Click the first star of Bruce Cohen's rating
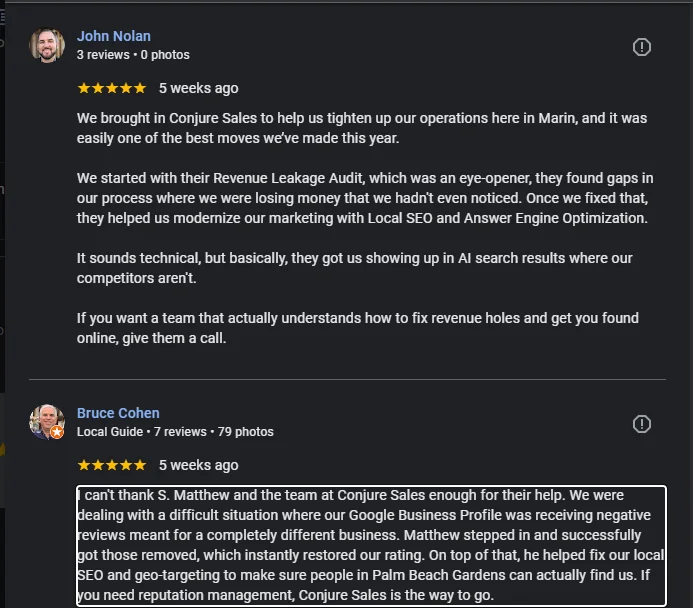Screen dimensions: 693x608 84,465
